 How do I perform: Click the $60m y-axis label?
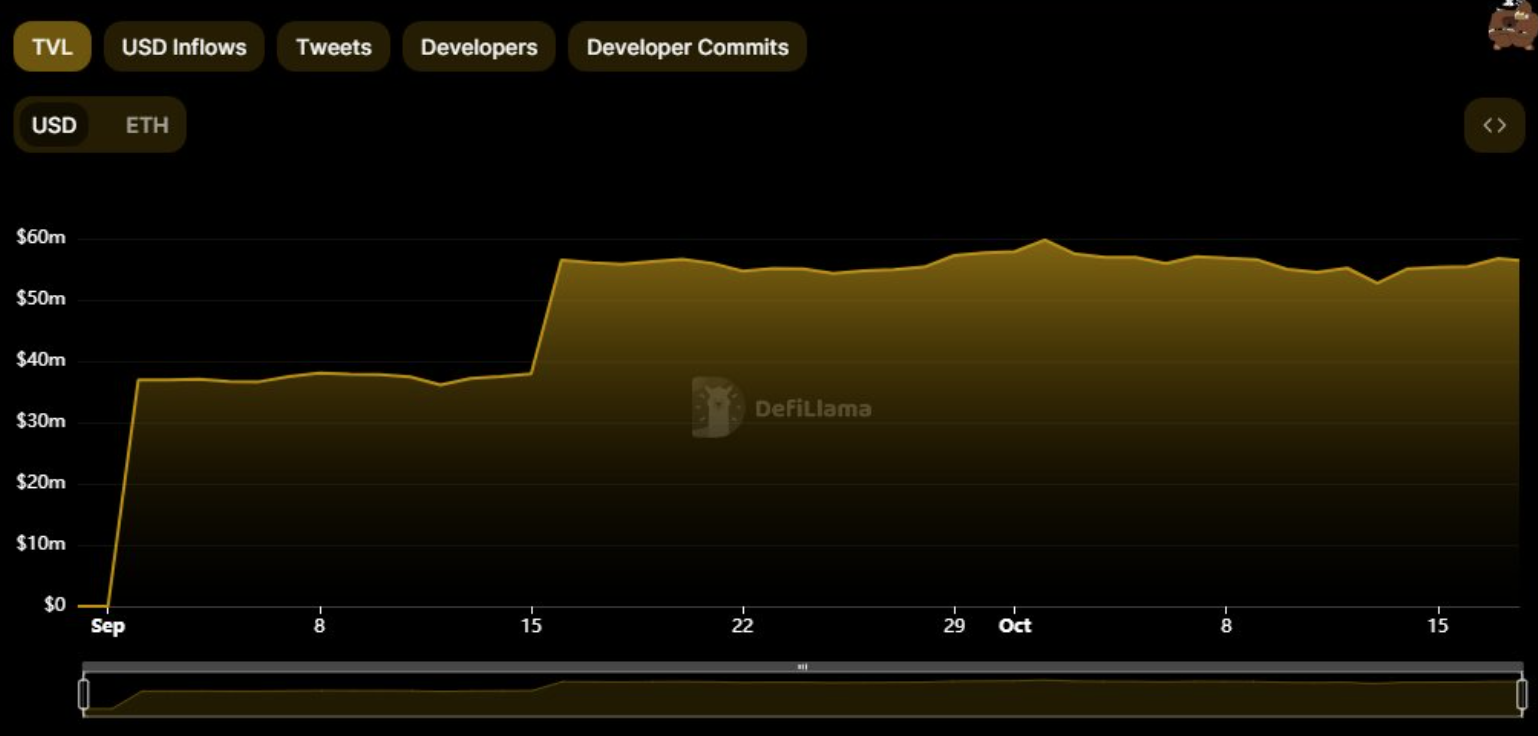pyautogui.click(x=41, y=238)
